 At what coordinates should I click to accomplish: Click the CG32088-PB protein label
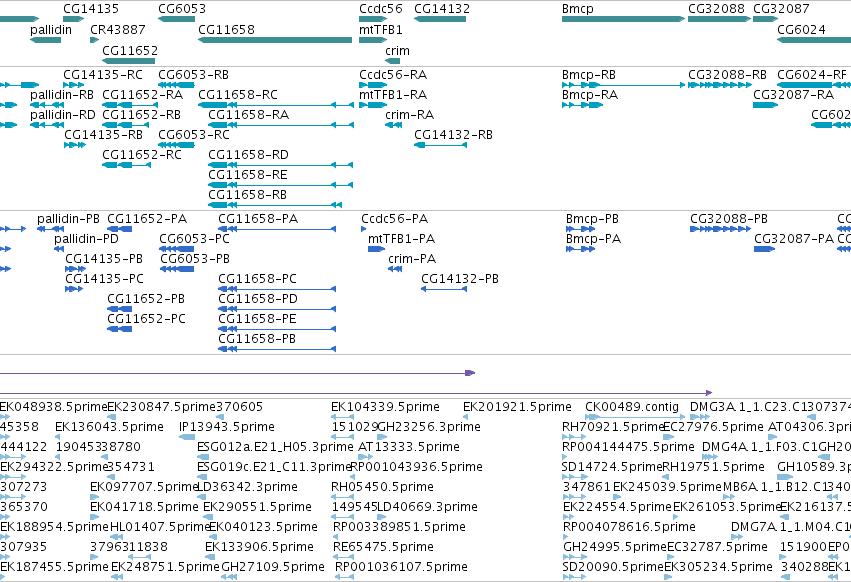tap(728, 219)
